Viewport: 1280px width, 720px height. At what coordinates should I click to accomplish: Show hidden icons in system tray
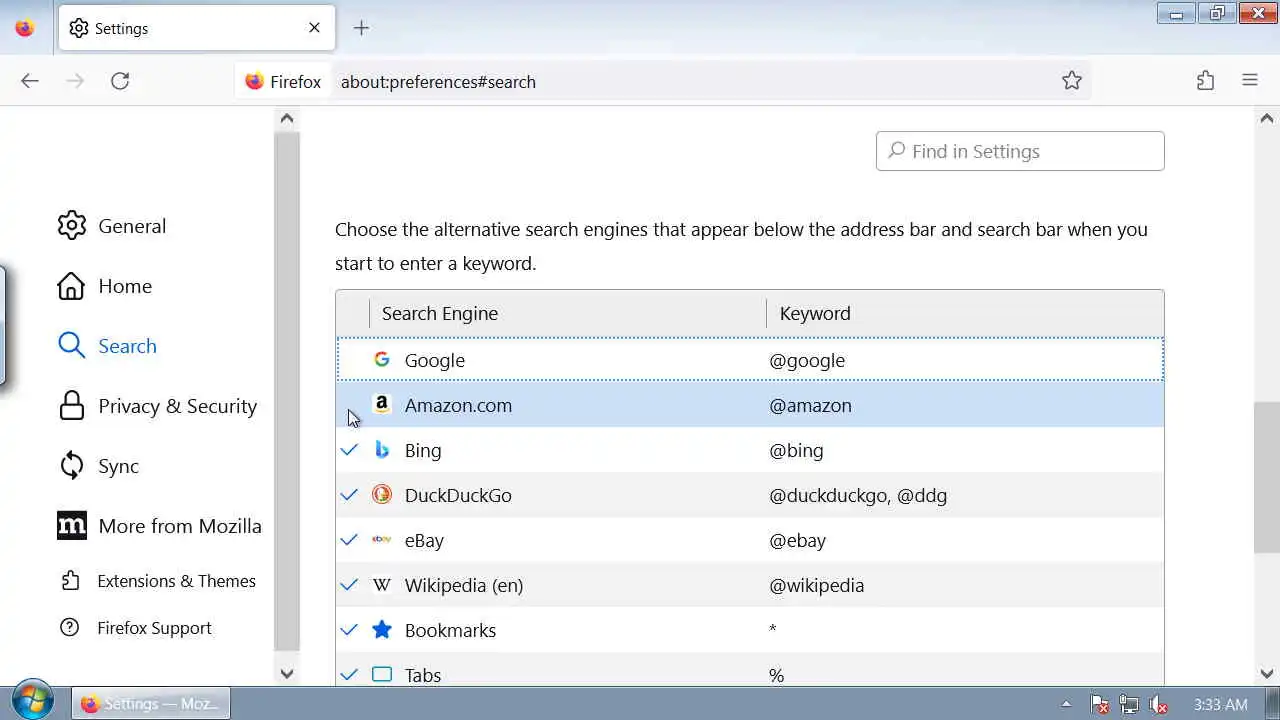[x=1066, y=704]
